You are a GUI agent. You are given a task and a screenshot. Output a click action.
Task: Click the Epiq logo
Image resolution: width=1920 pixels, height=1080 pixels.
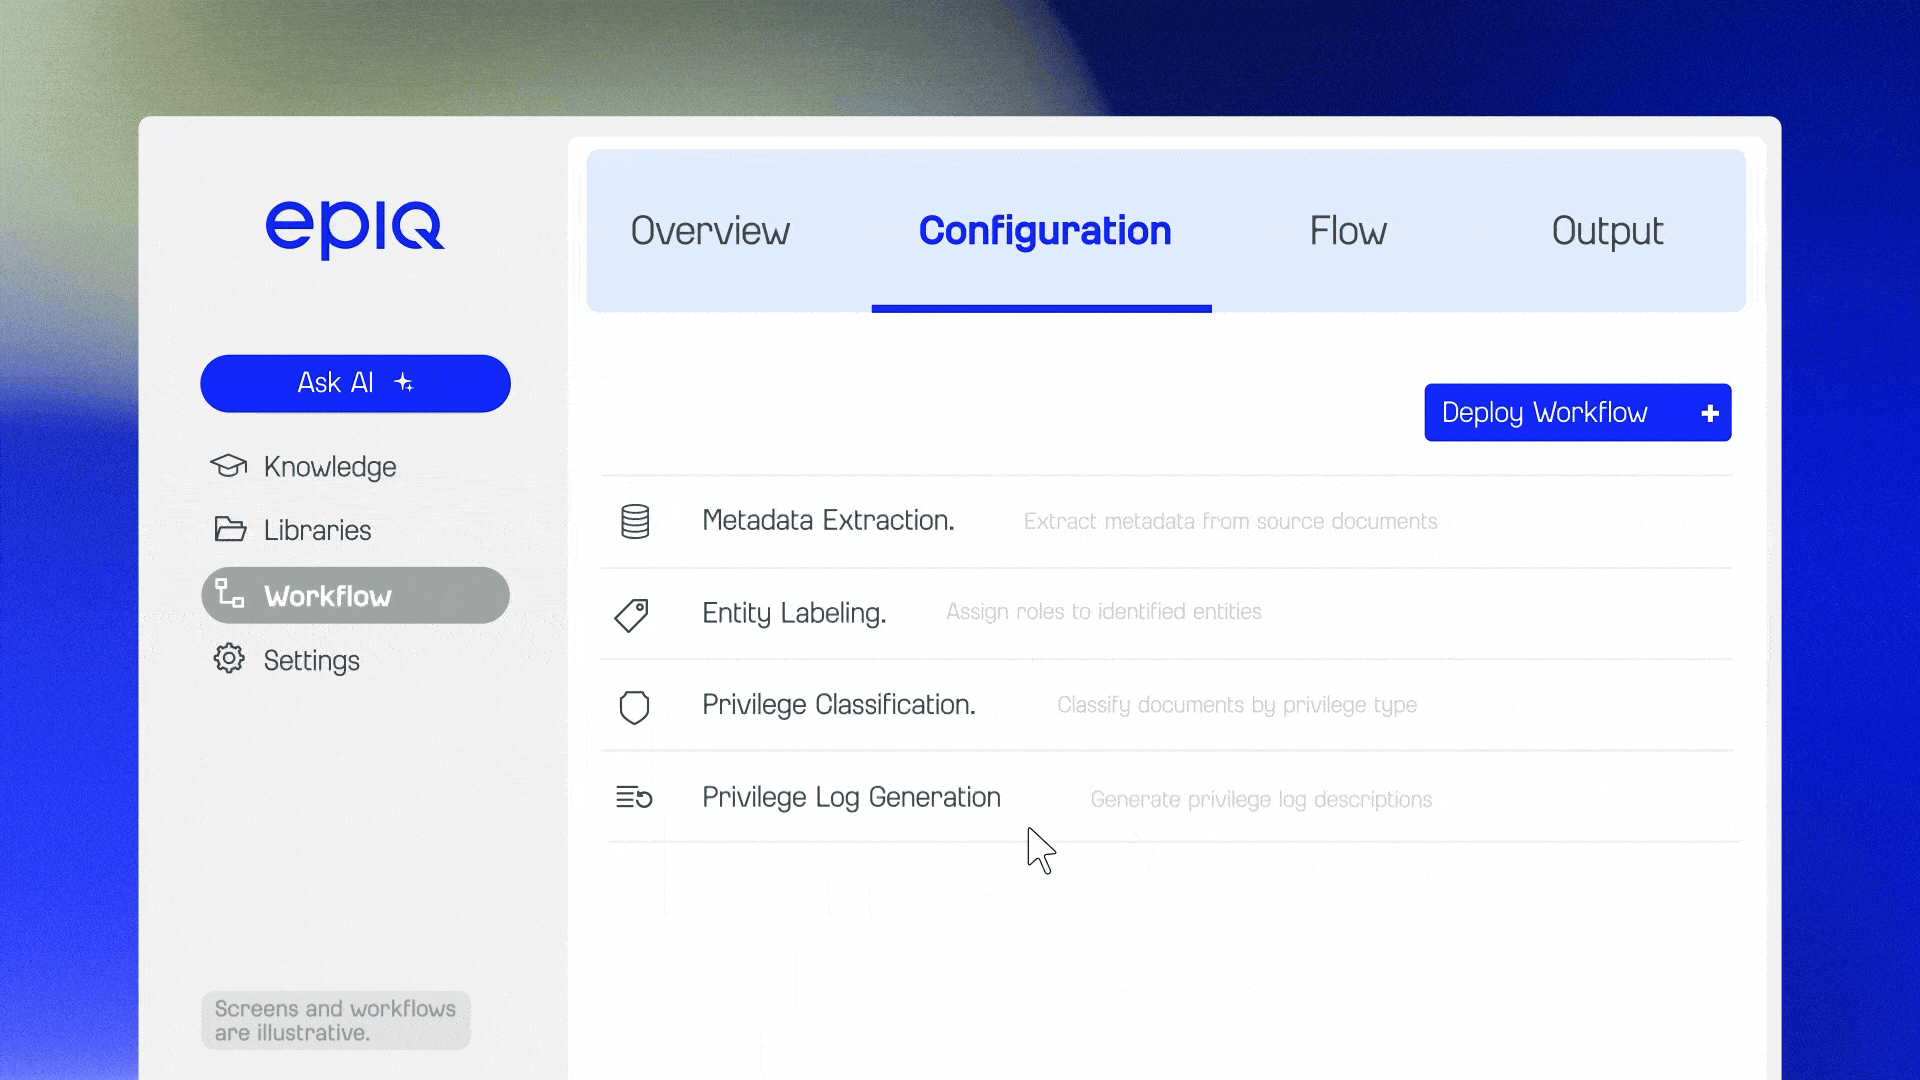[x=355, y=229]
